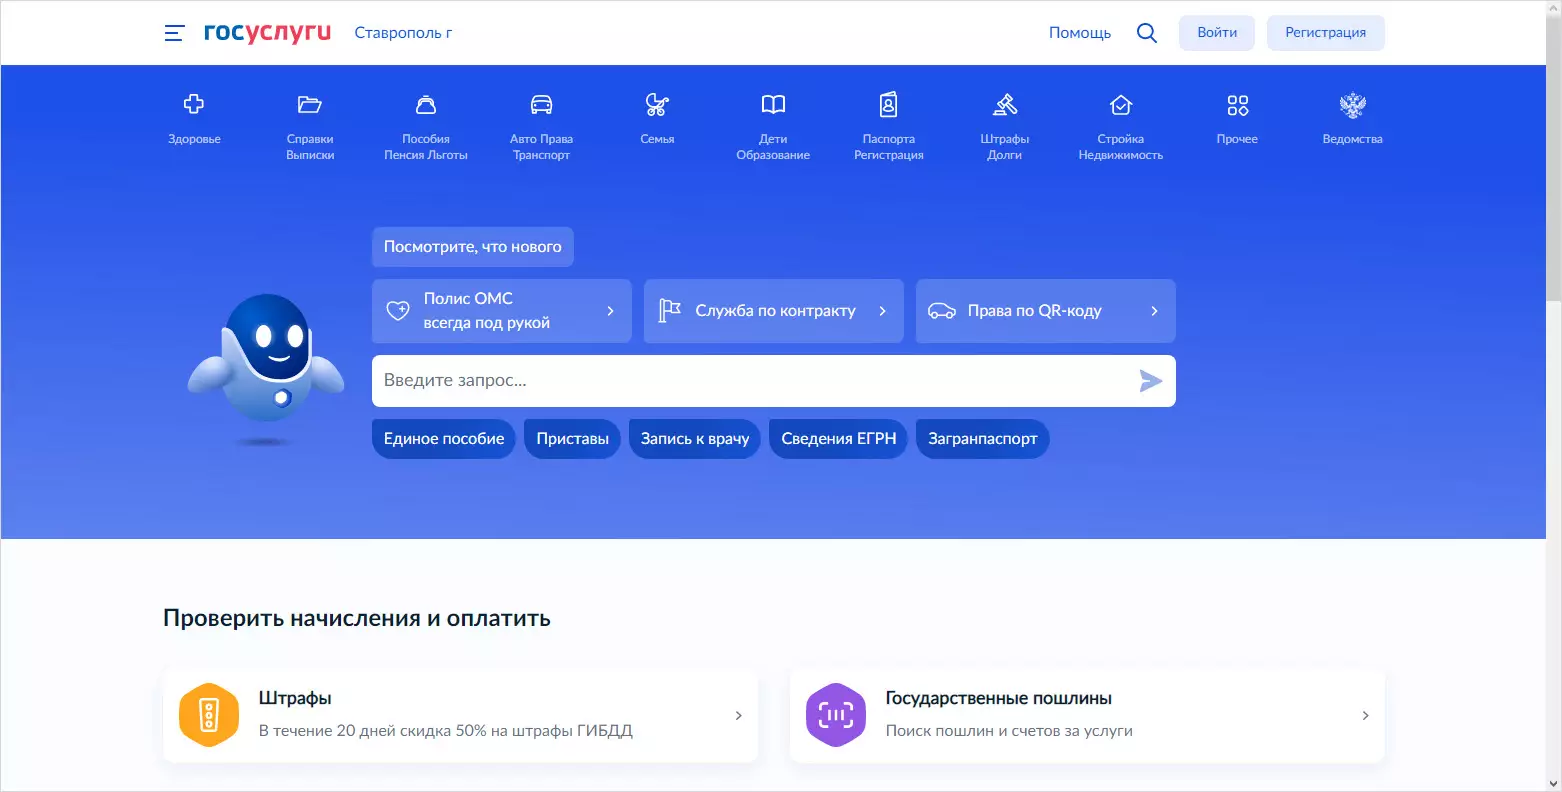Select the Сведения ЕГРН chip

[x=839, y=439]
